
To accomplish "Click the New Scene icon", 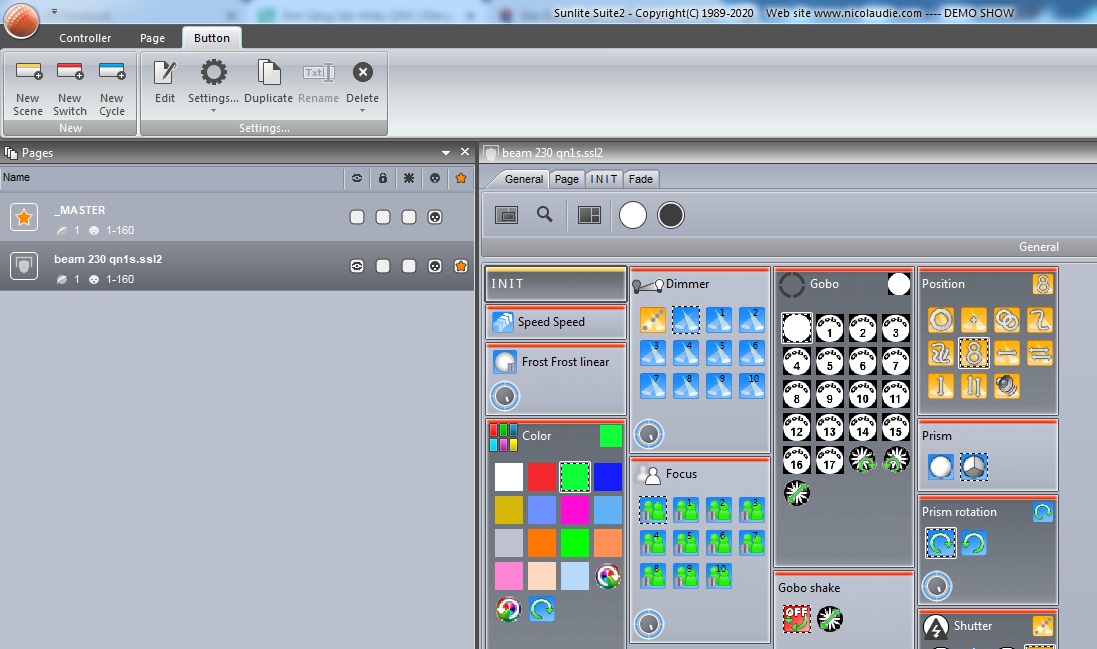I will pos(28,73).
